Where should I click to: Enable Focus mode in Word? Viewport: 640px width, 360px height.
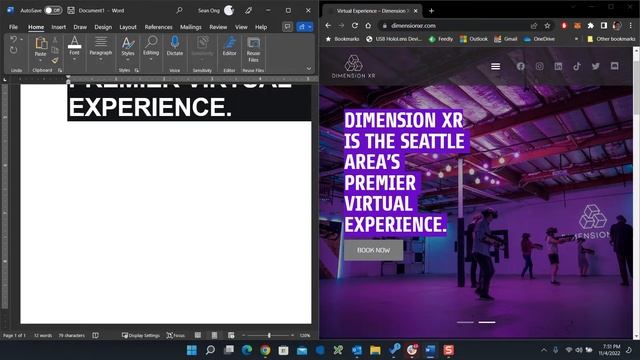(x=176, y=336)
